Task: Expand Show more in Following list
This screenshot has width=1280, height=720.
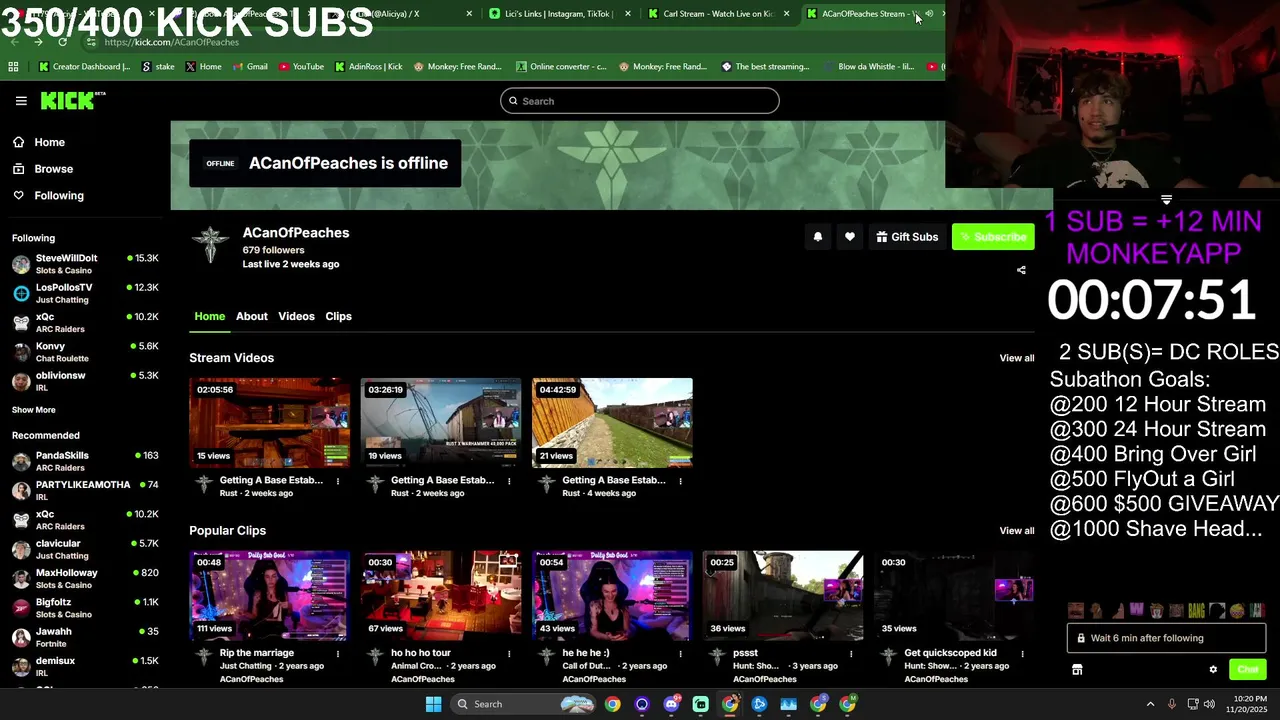Action: tap(34, 410)
